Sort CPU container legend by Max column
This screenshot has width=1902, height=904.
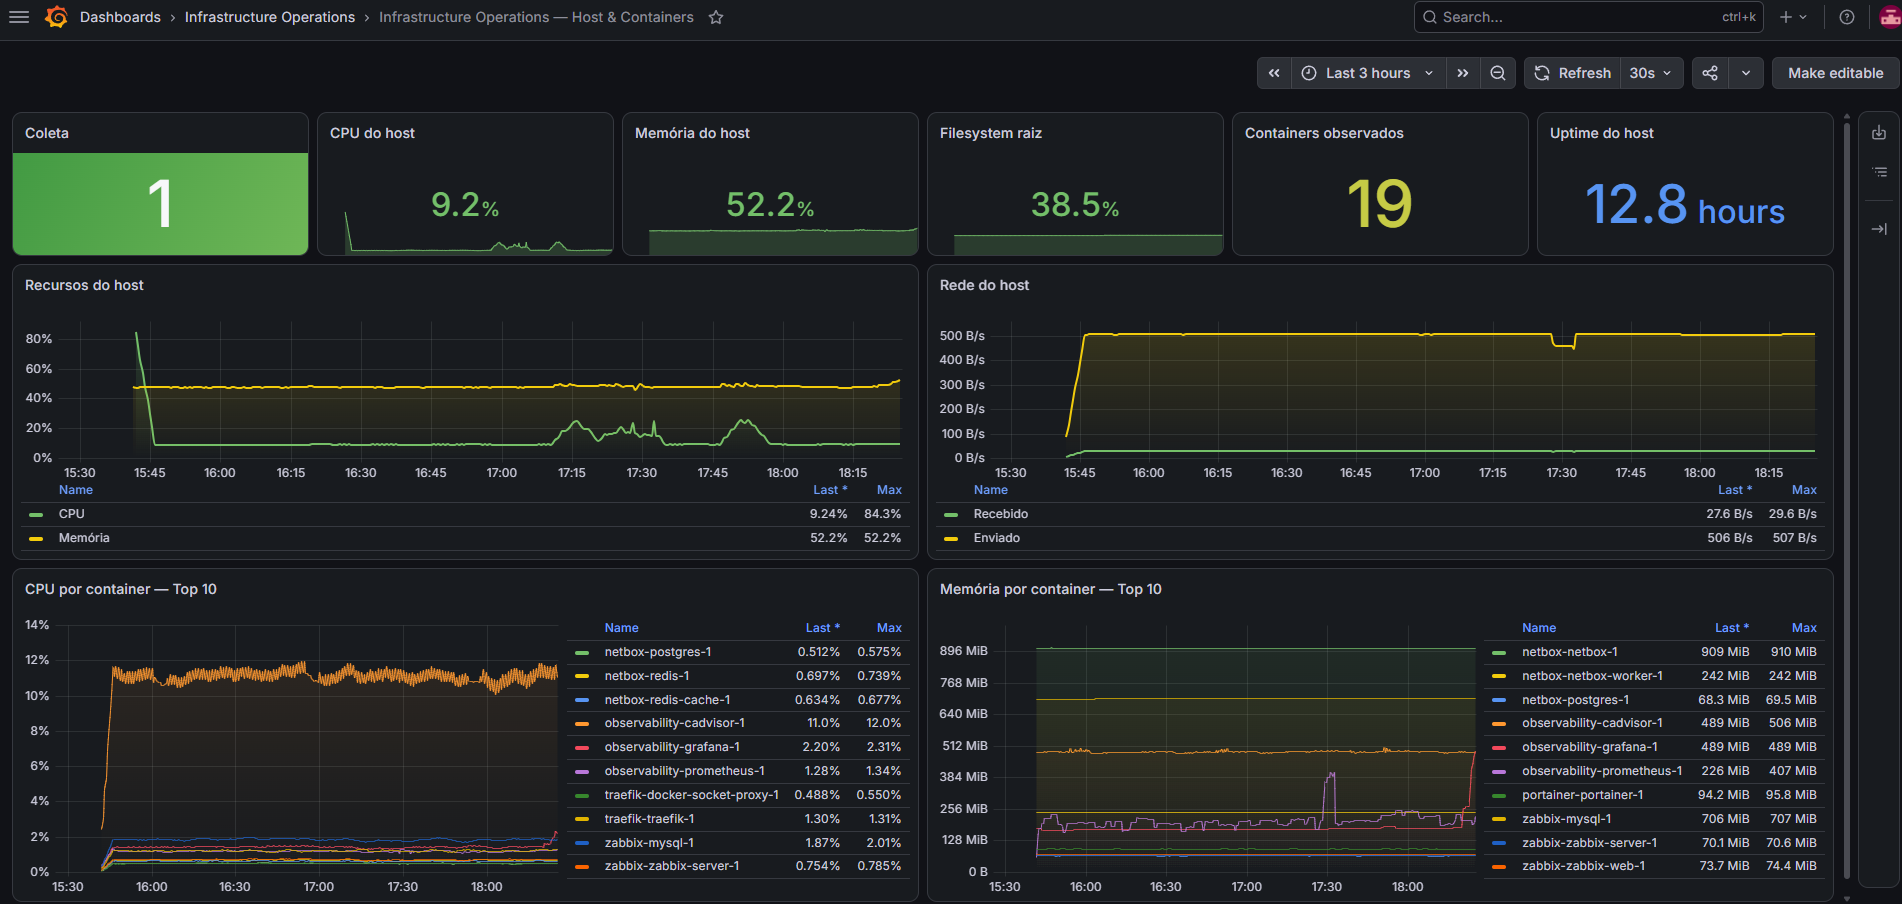pos(889,628)
